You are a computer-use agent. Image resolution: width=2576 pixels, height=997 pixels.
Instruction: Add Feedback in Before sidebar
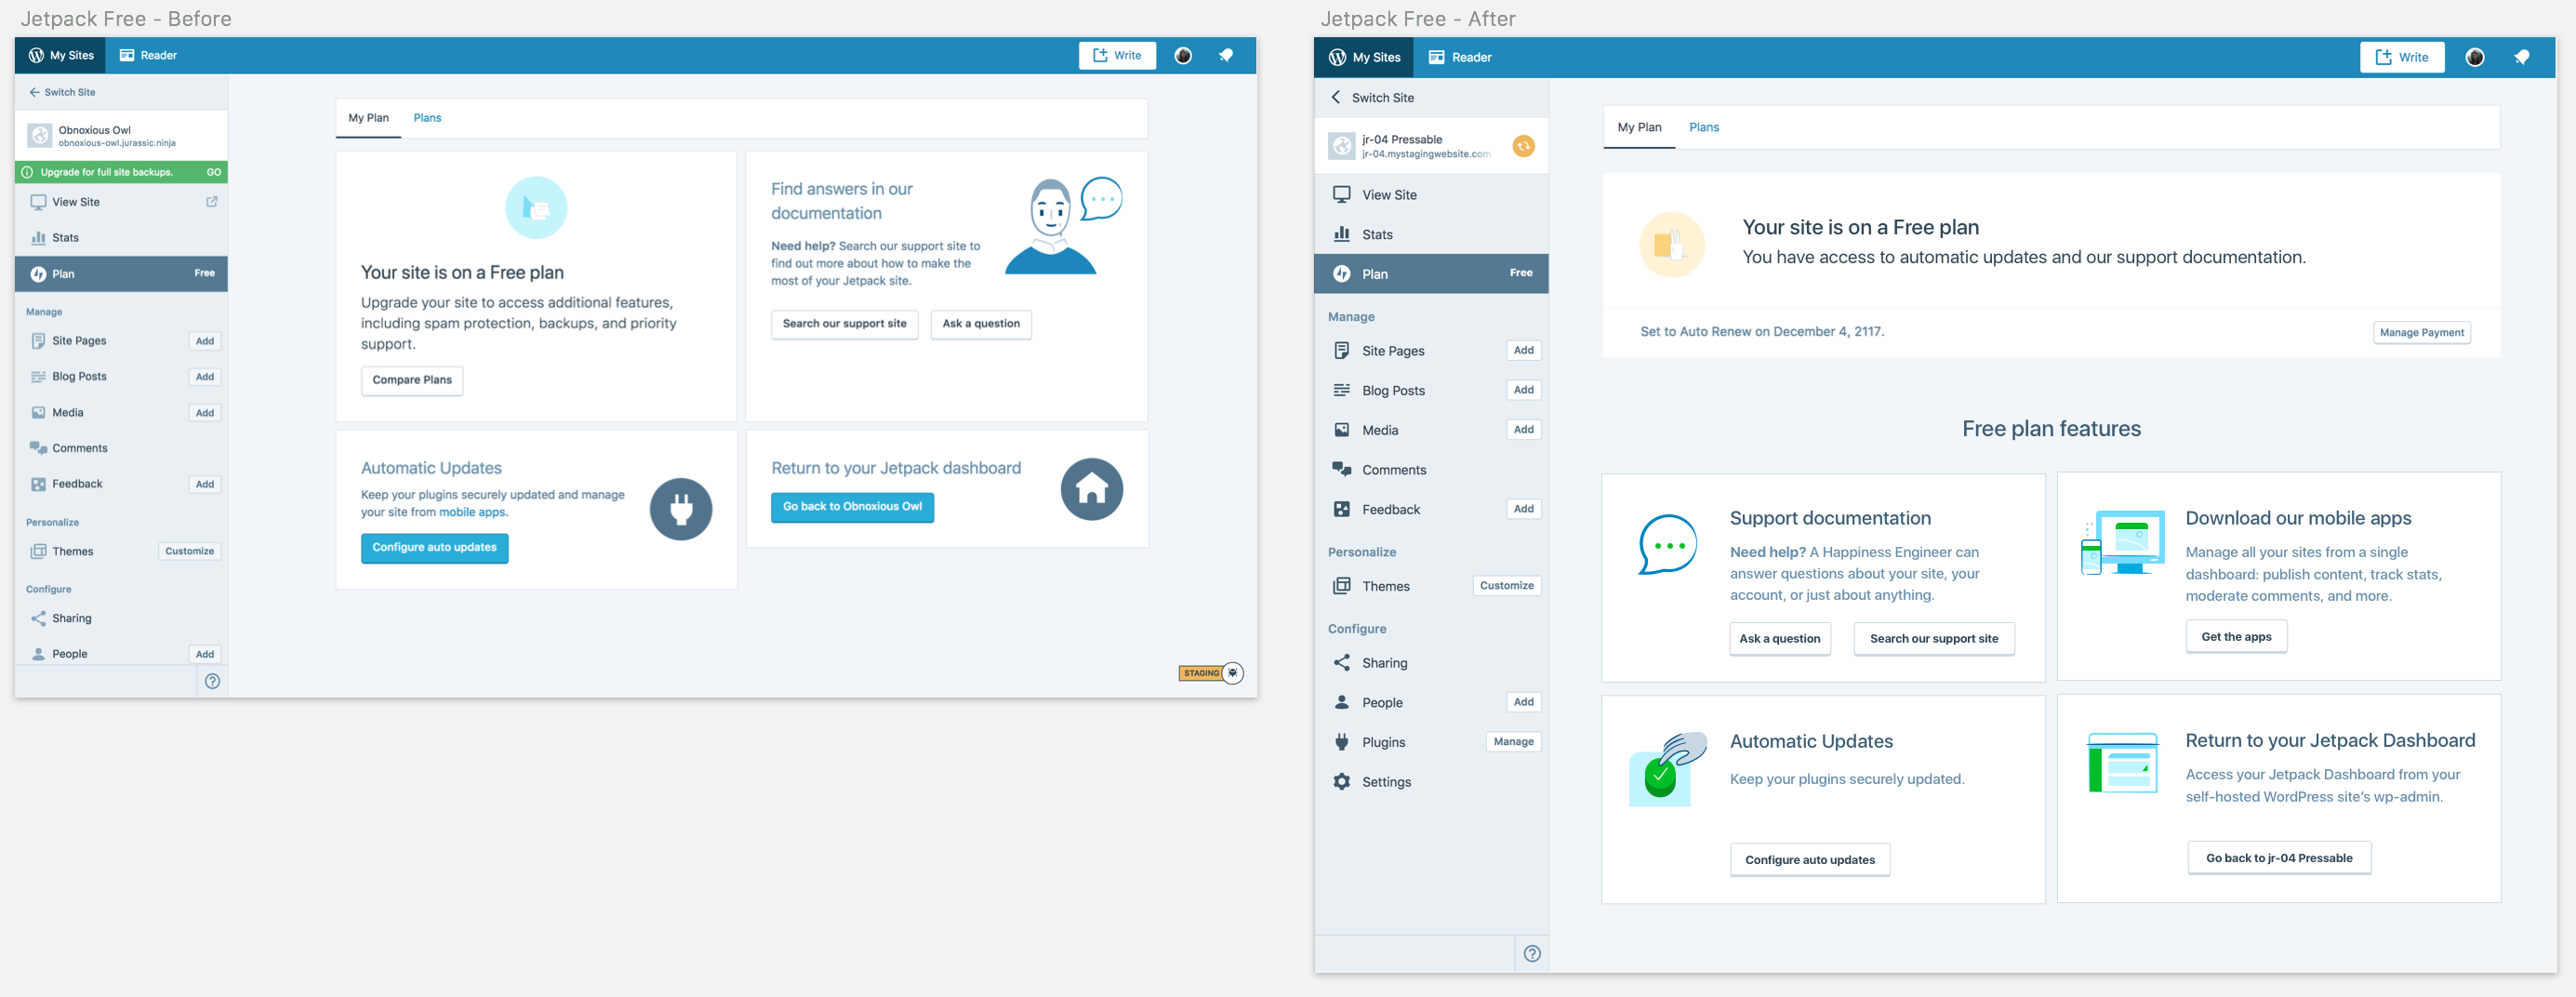point(205,485)
